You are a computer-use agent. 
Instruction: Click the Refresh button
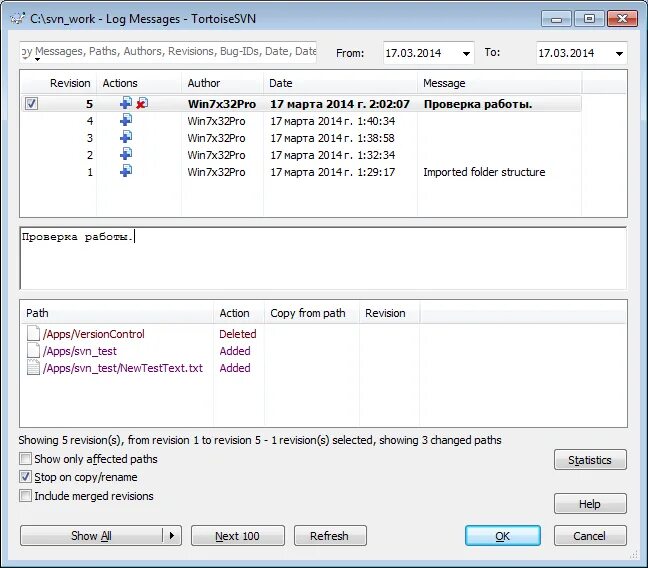pyautogui.click(x=330, y=536)
